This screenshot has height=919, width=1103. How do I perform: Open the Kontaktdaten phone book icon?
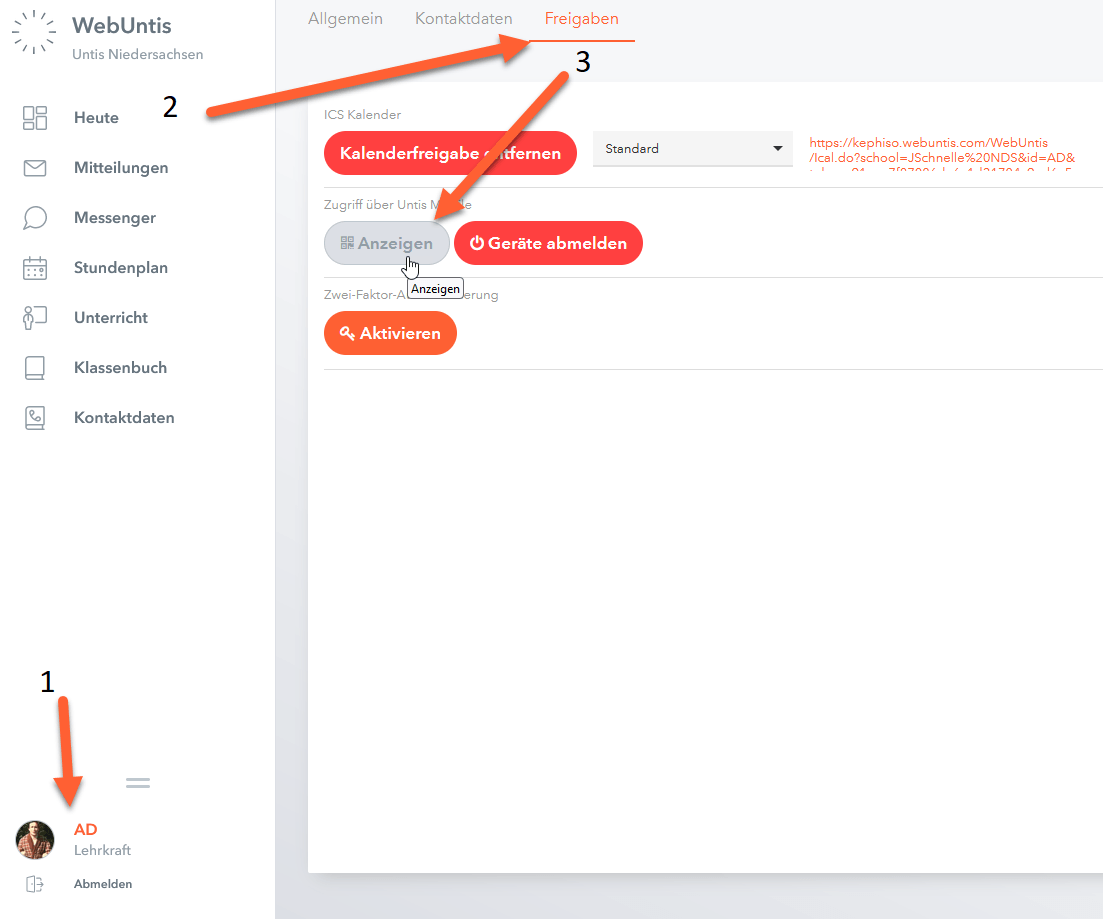point(34,417)
